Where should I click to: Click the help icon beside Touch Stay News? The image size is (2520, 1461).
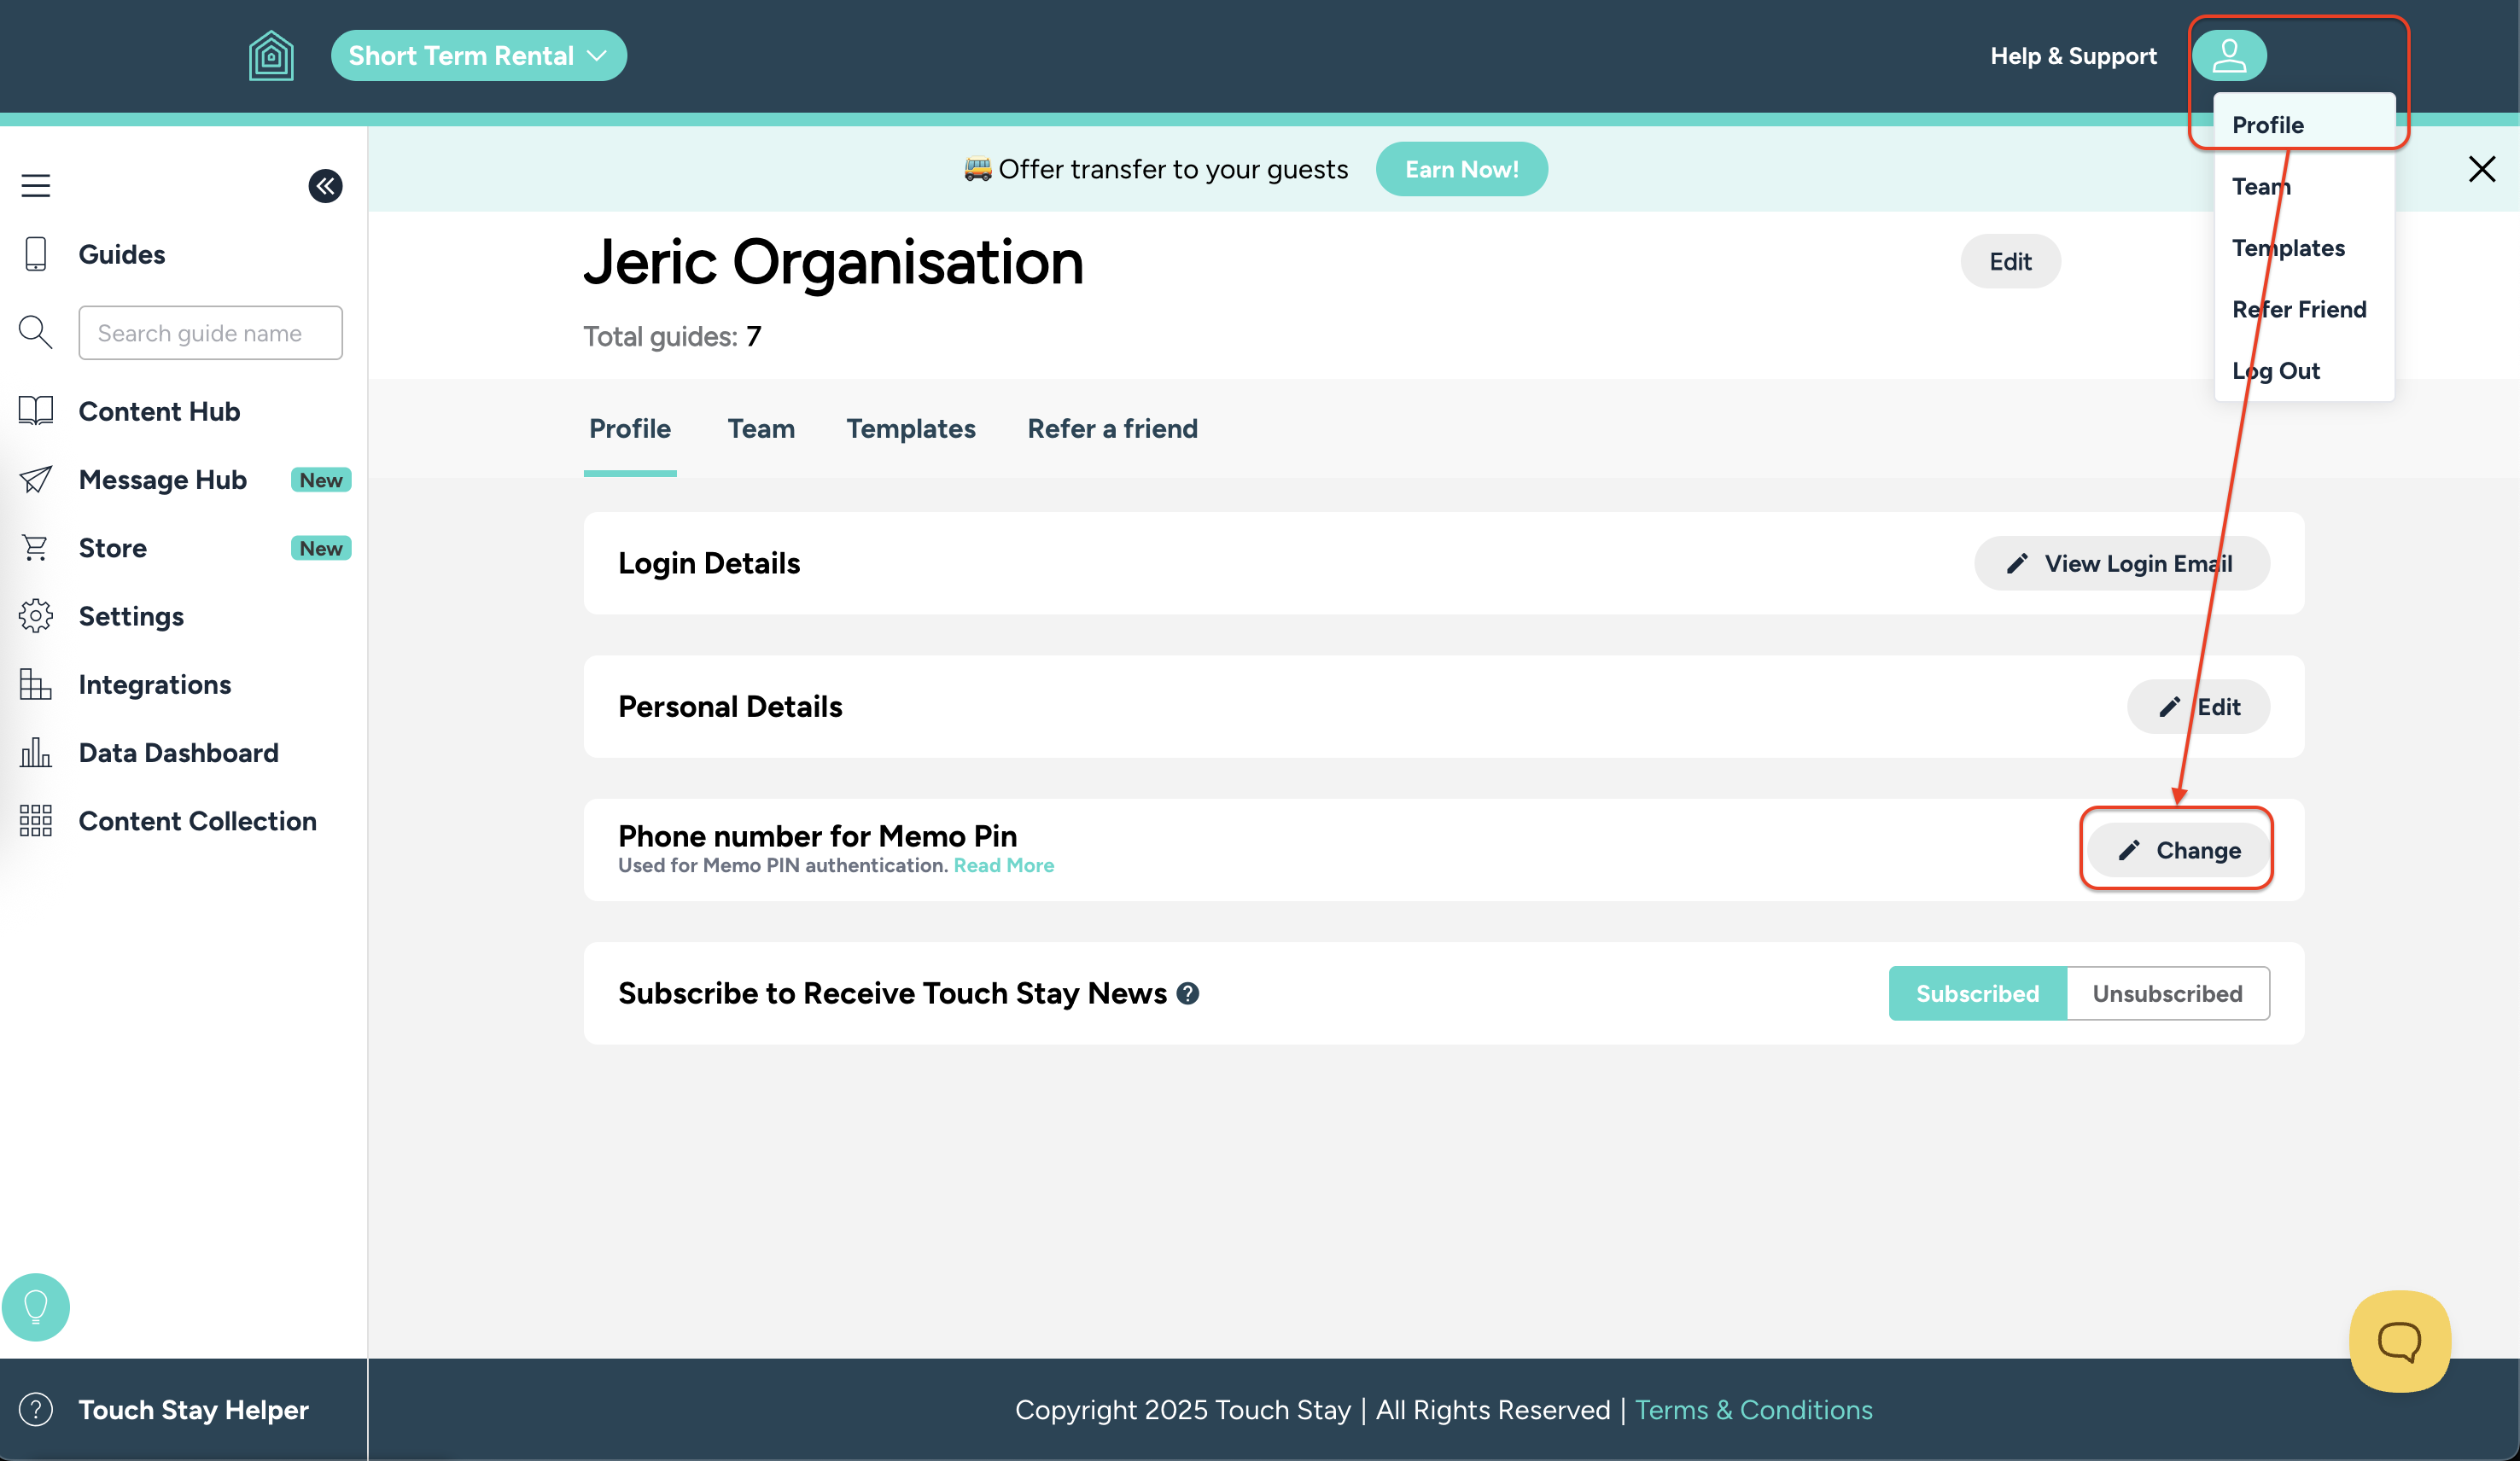pos(1188,993)
